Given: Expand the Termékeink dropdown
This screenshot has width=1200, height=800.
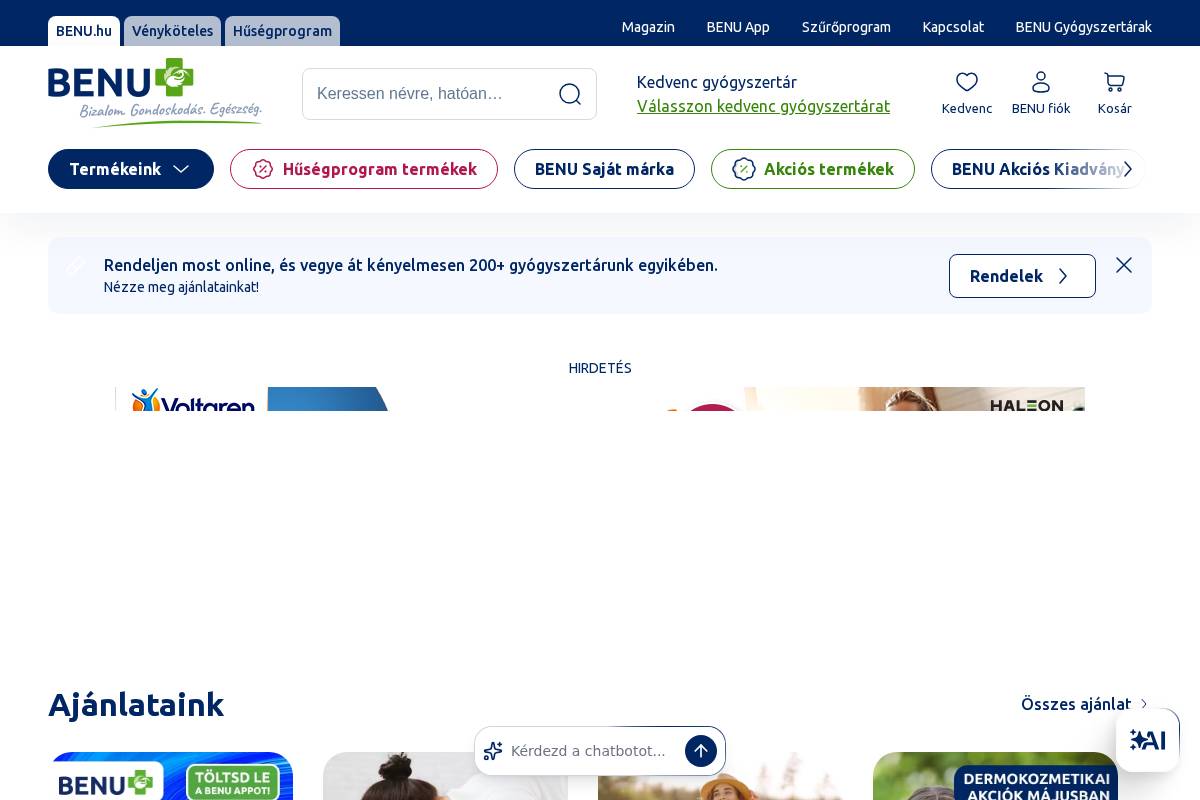Looking at the screenshot, I should [131, 169].
